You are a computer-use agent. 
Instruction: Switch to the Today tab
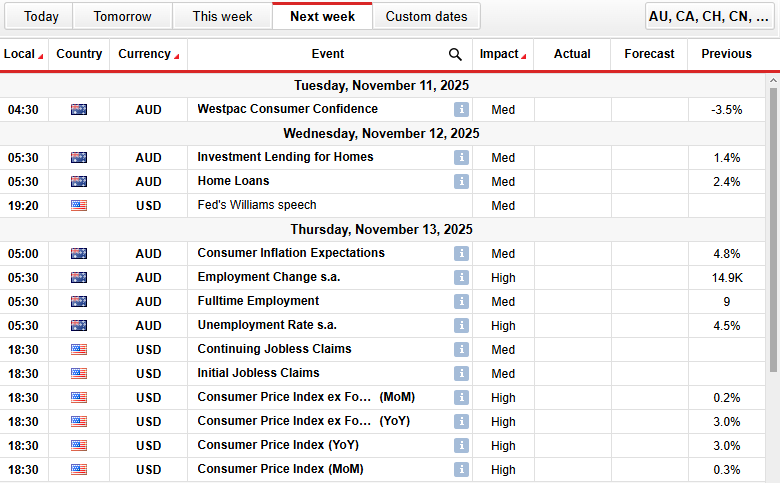[41, 17]
